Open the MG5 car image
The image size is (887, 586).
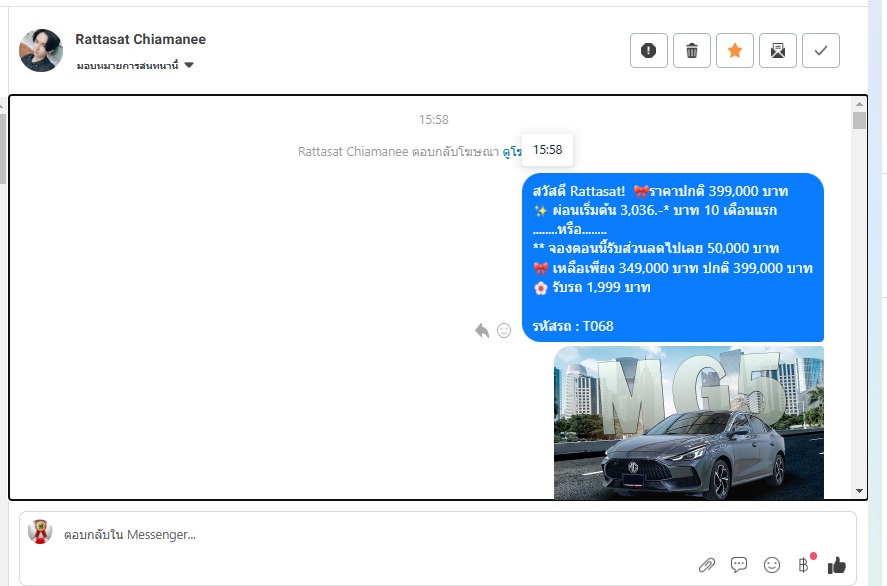point(688,423)
